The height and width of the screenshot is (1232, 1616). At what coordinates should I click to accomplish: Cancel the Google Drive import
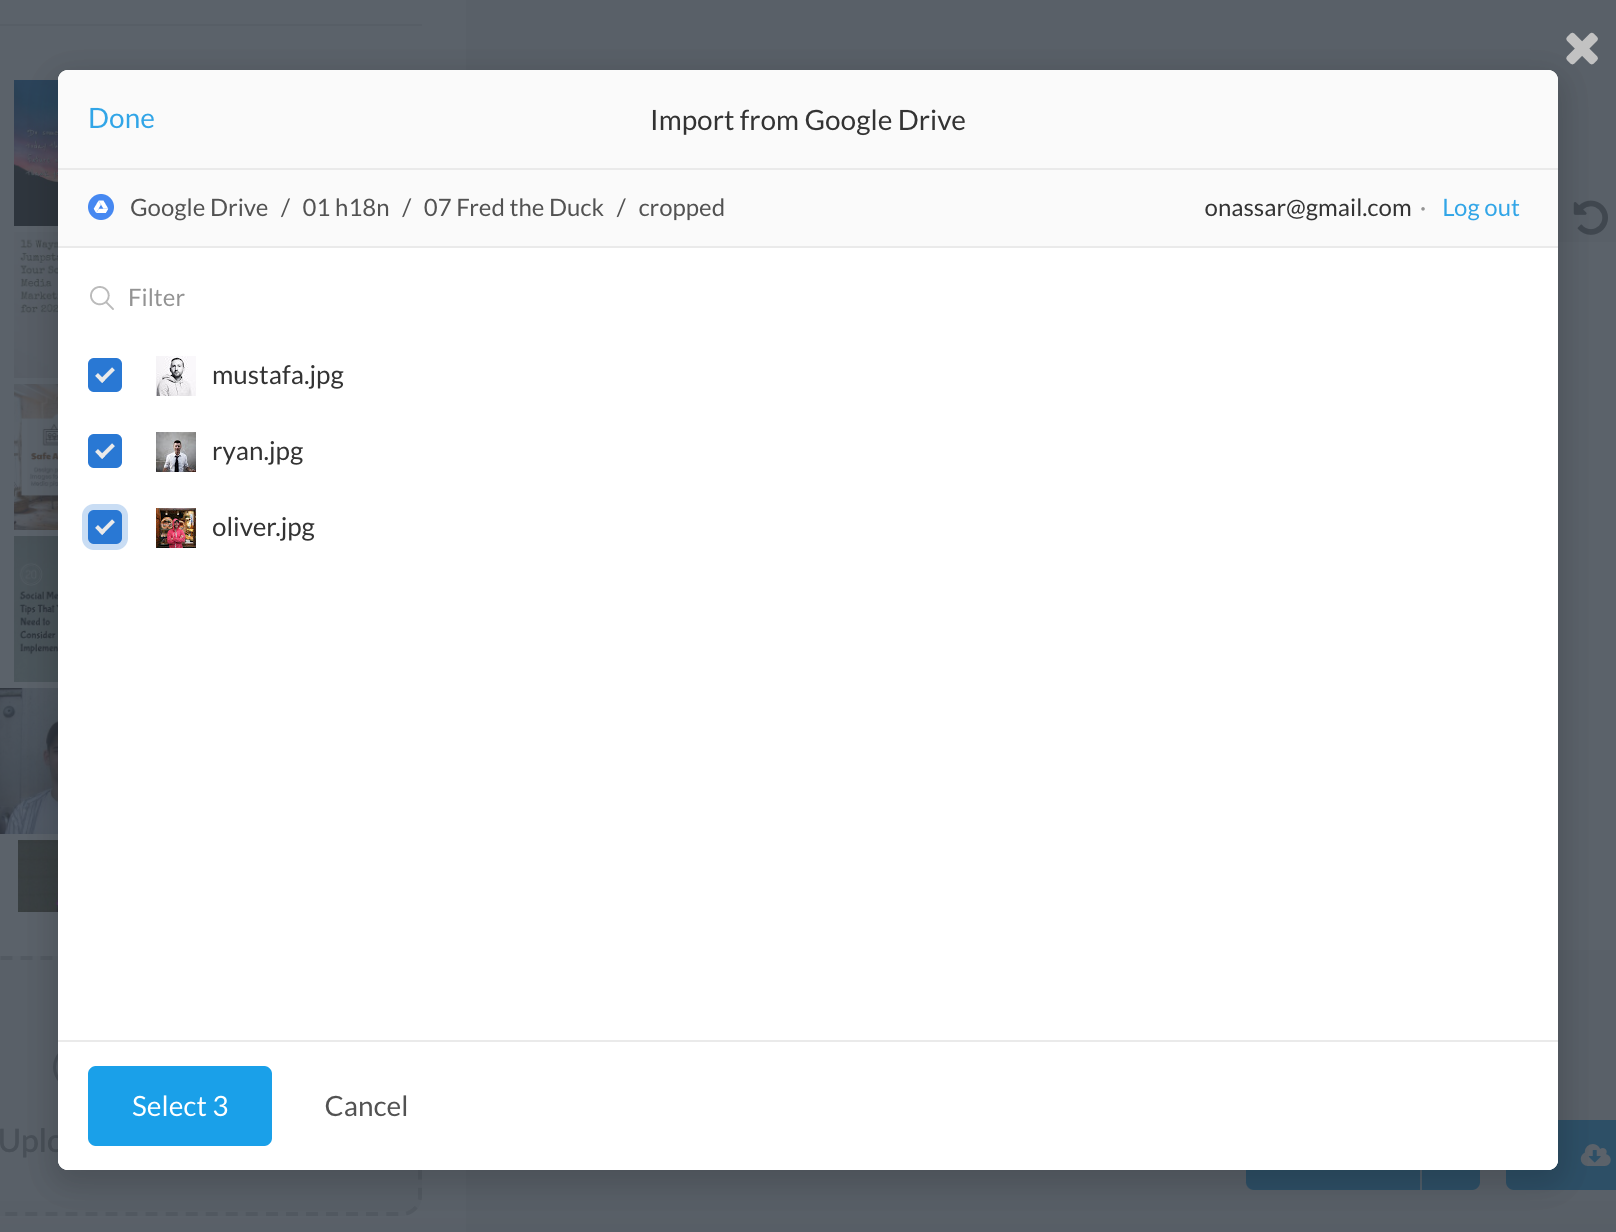pyautogui.click(x=365, y=1106)
